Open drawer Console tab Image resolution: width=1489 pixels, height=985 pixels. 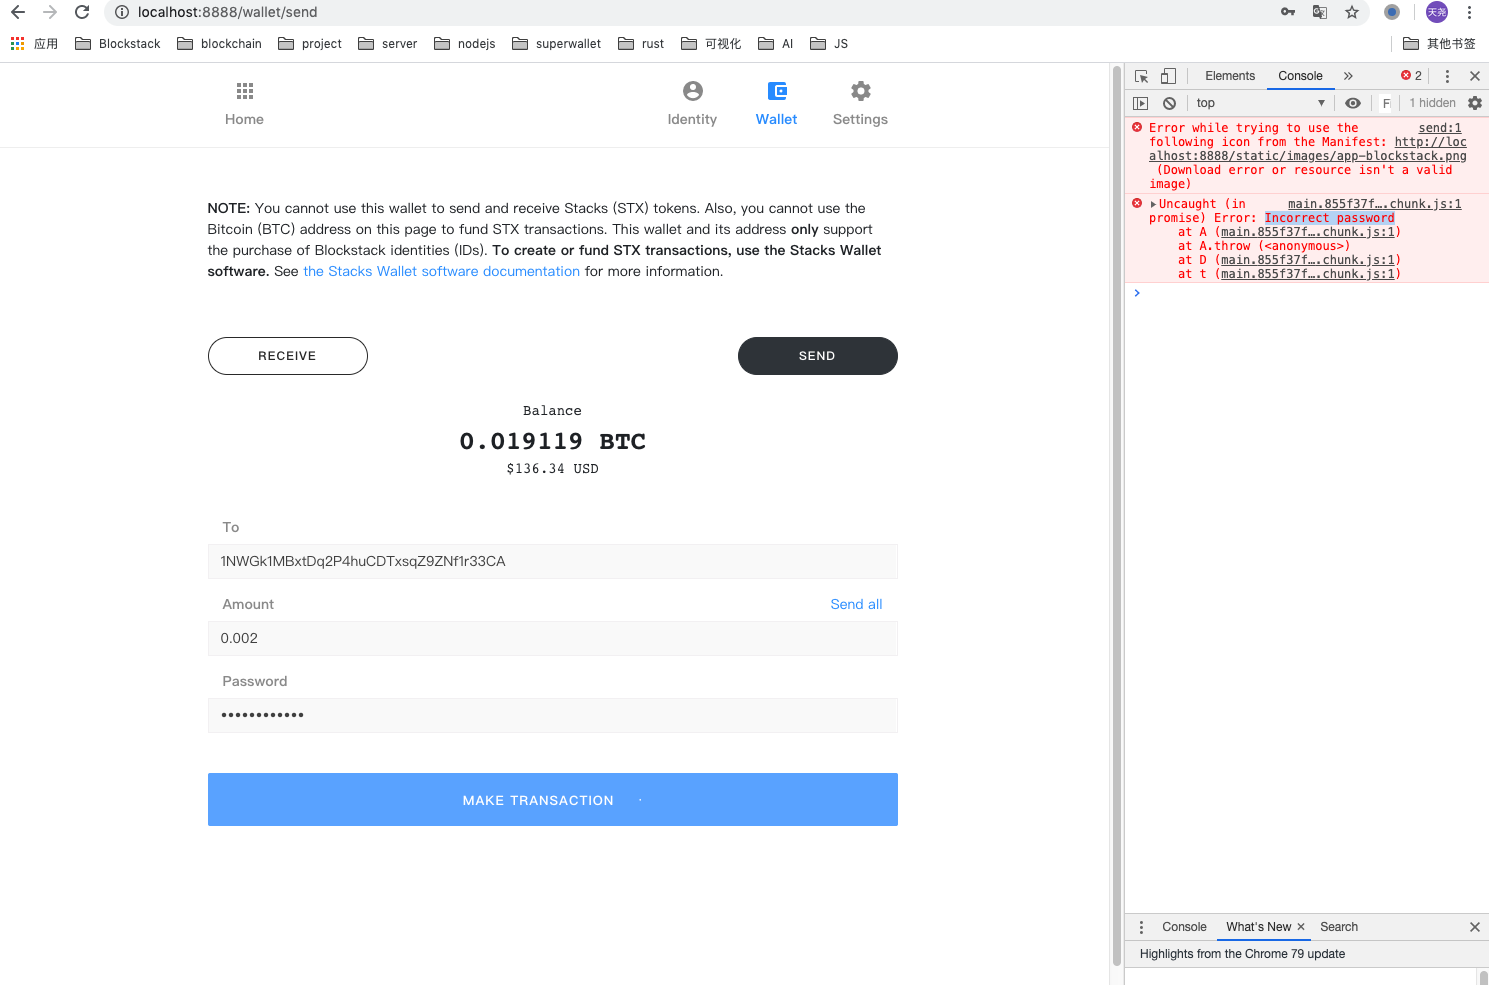[x=1185, y=927]
